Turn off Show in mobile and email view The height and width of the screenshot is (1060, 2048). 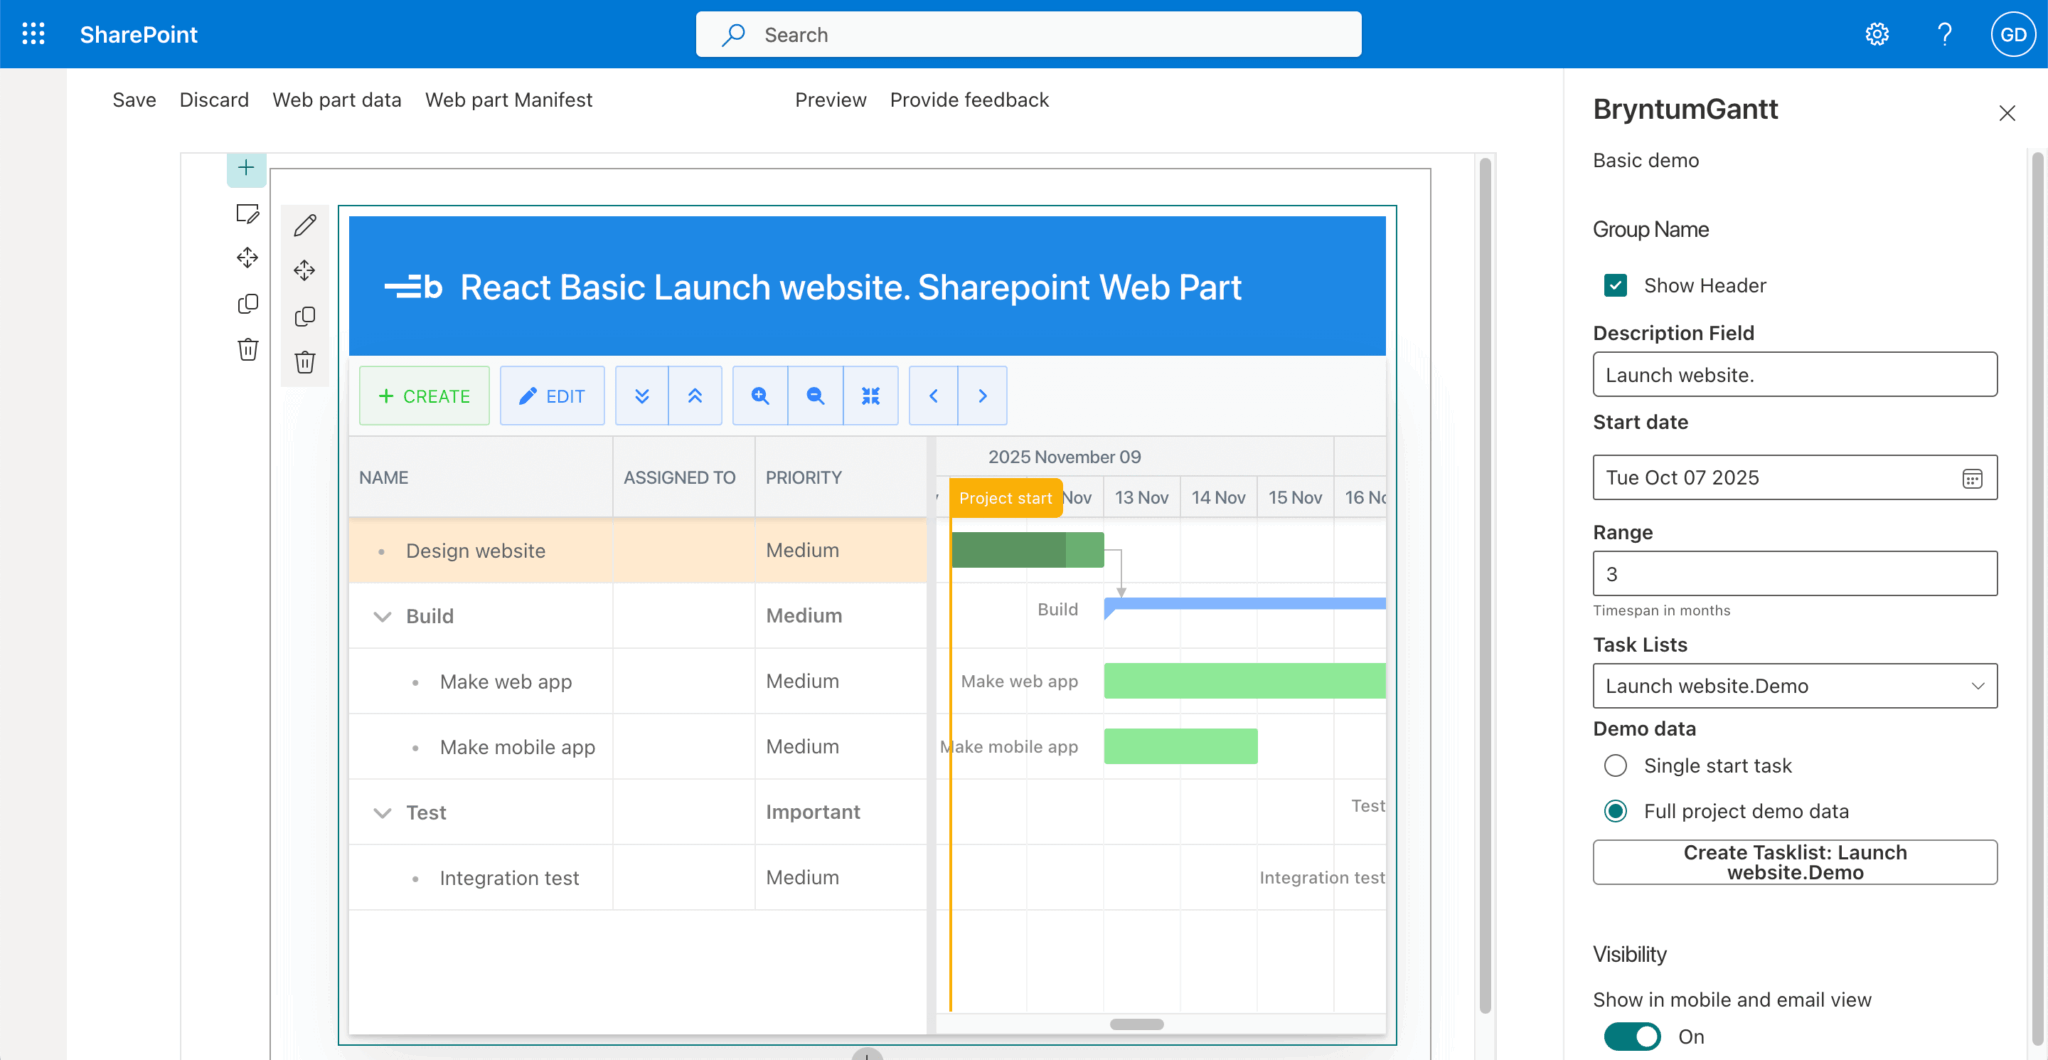pos(1632,1037)
